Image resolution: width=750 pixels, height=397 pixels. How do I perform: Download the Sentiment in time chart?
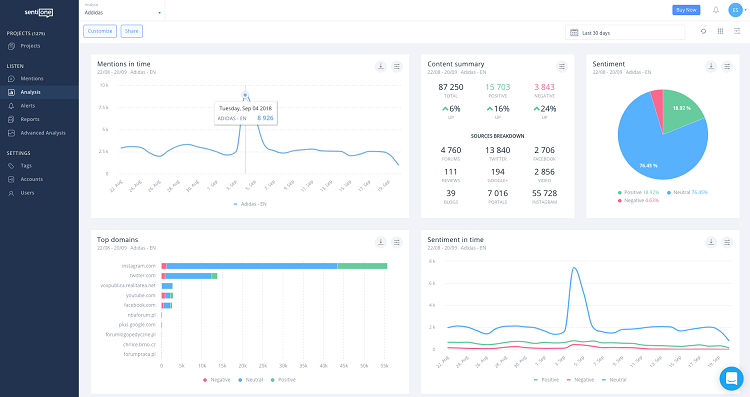point(711,243)
